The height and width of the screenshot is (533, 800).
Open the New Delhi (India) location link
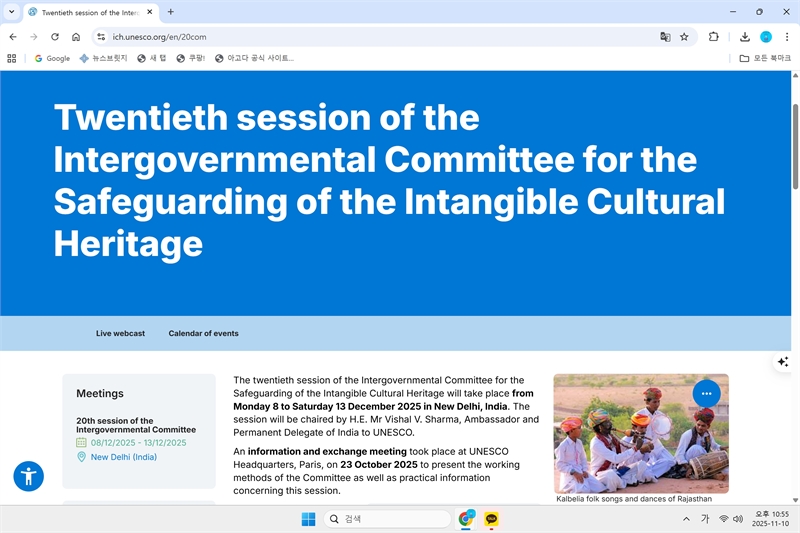[x=123, y=457]
